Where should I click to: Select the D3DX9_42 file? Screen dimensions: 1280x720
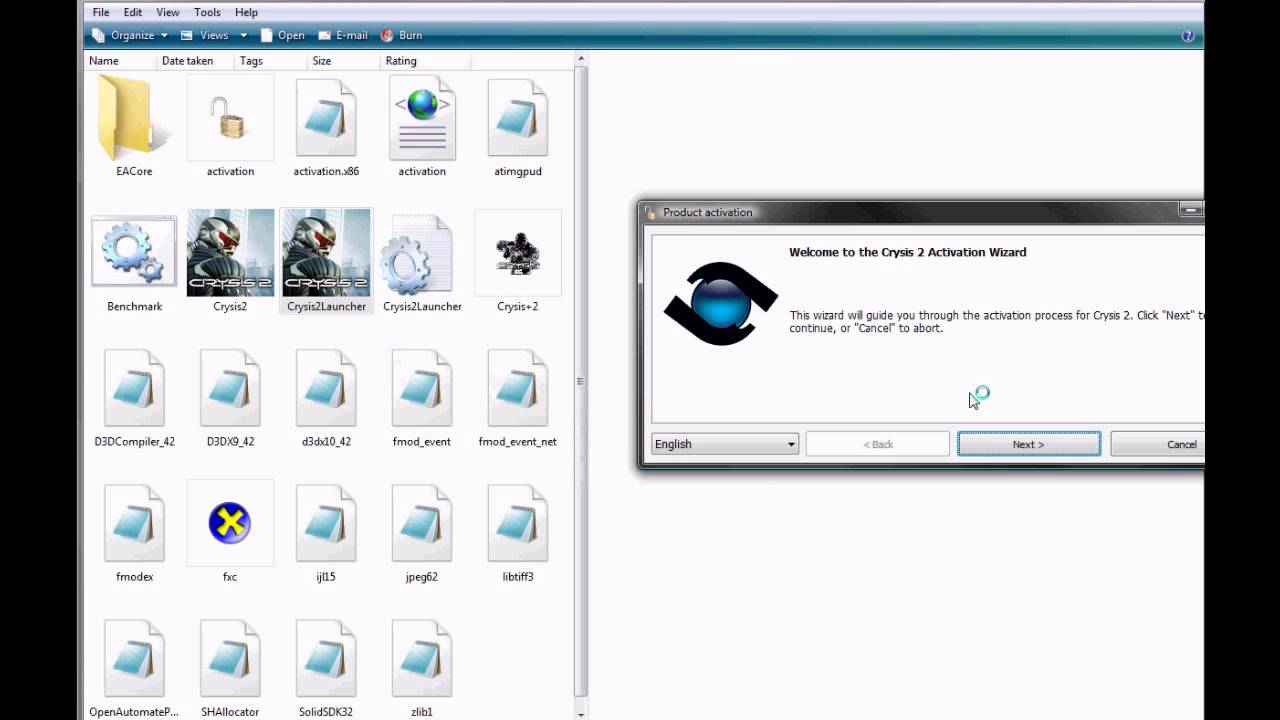click(x=230, y=396)
